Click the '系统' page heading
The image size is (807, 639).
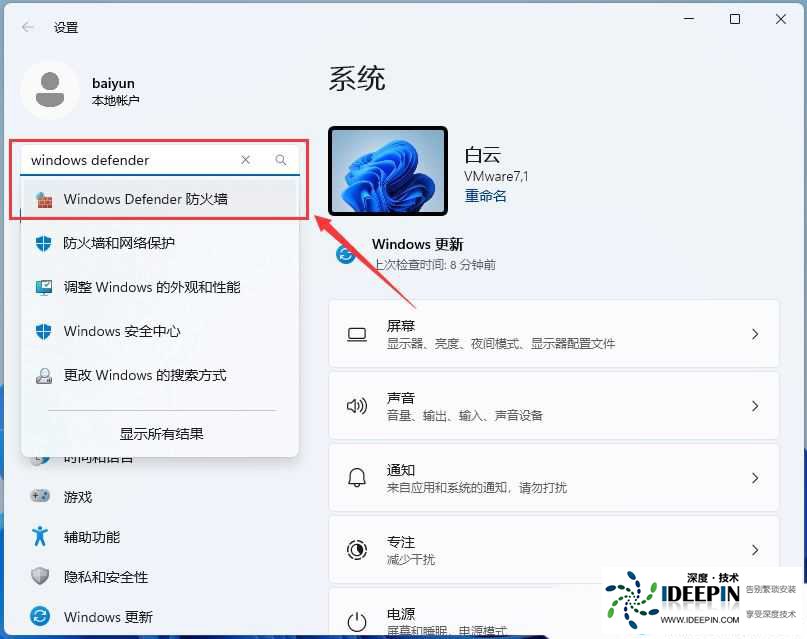[x=357, y=79]
